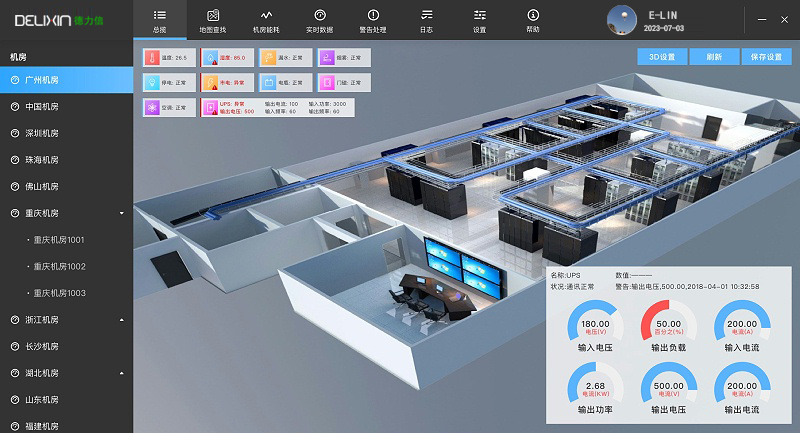Click the 输出负载 red gauge dial
Screen dimensions: 800x433
point(667,325)
